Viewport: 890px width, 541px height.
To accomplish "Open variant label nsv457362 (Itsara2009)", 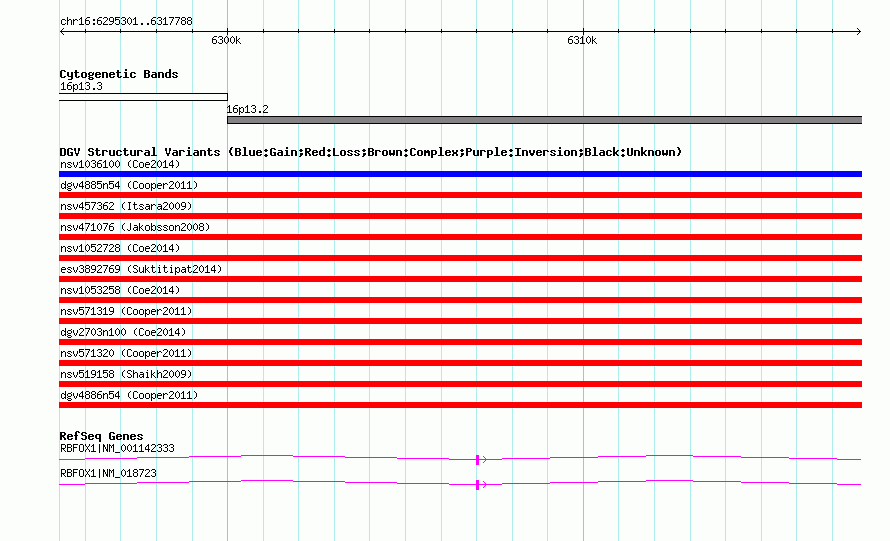I will tap(126, 206).
